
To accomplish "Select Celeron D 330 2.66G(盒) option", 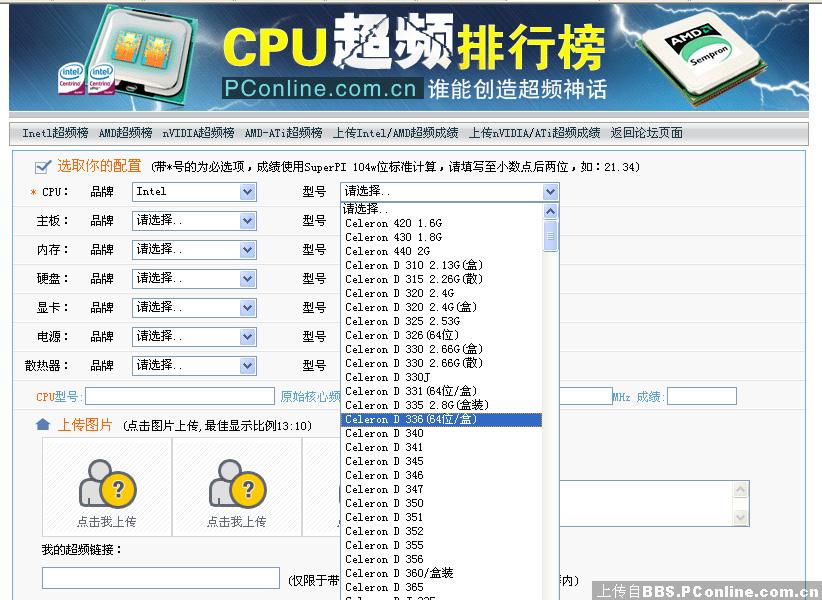I will coord(441,349).
